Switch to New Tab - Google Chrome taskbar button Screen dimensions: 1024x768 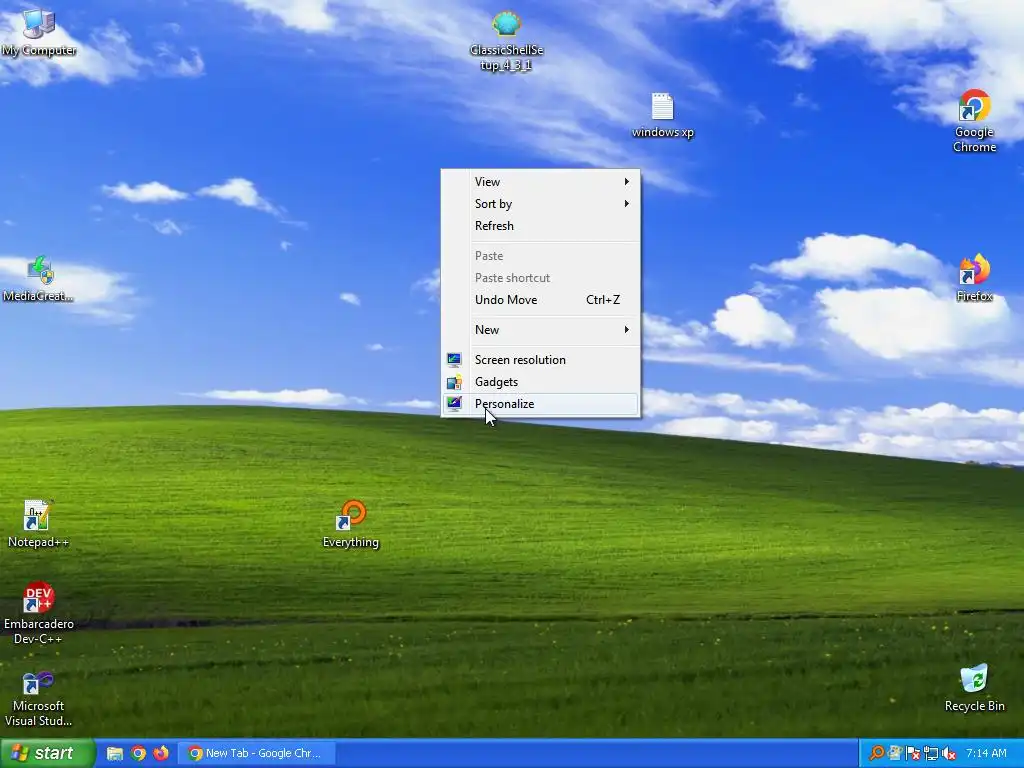tap(259, 754)
